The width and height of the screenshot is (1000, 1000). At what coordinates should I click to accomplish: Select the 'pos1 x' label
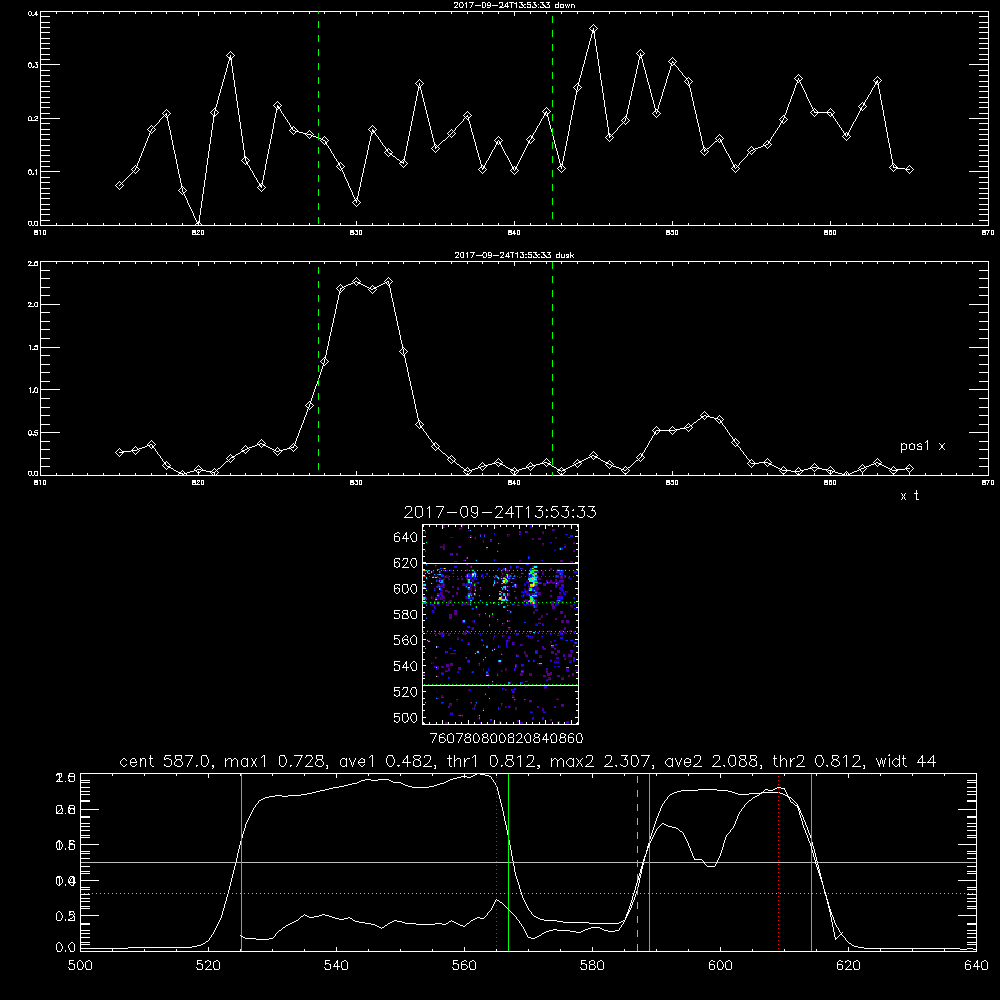pyautogui.click(x=922, y=446)
